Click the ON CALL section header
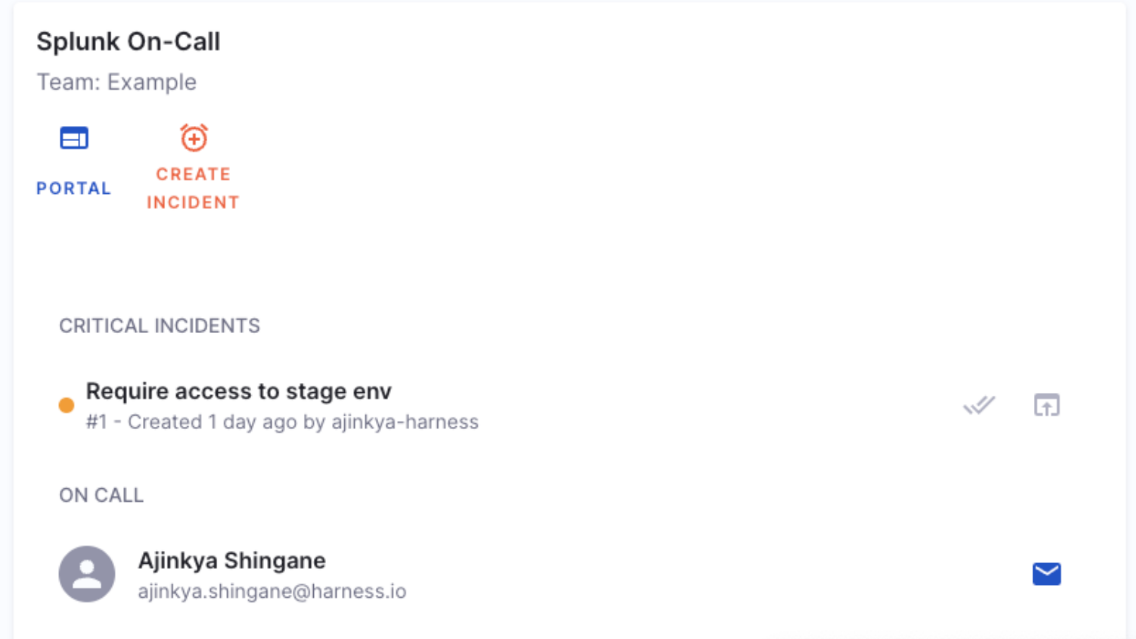1136x639 pixels. point(101,495)
